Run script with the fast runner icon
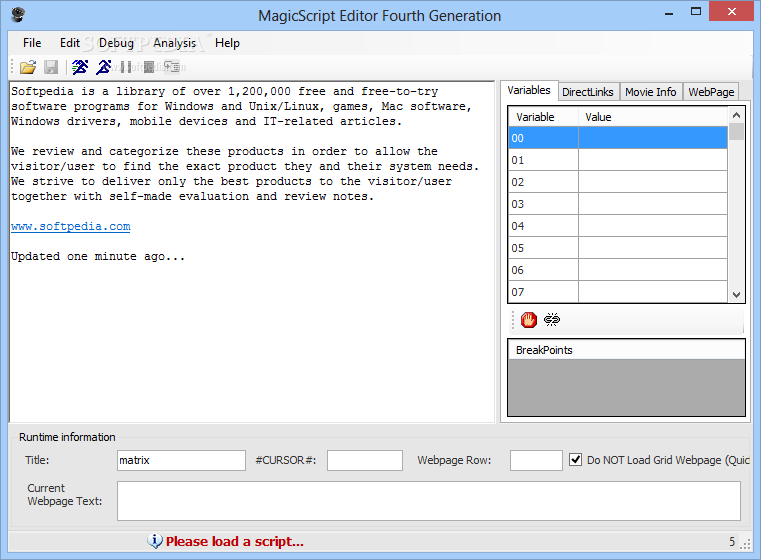761x560 pixels. pos(80,67)
